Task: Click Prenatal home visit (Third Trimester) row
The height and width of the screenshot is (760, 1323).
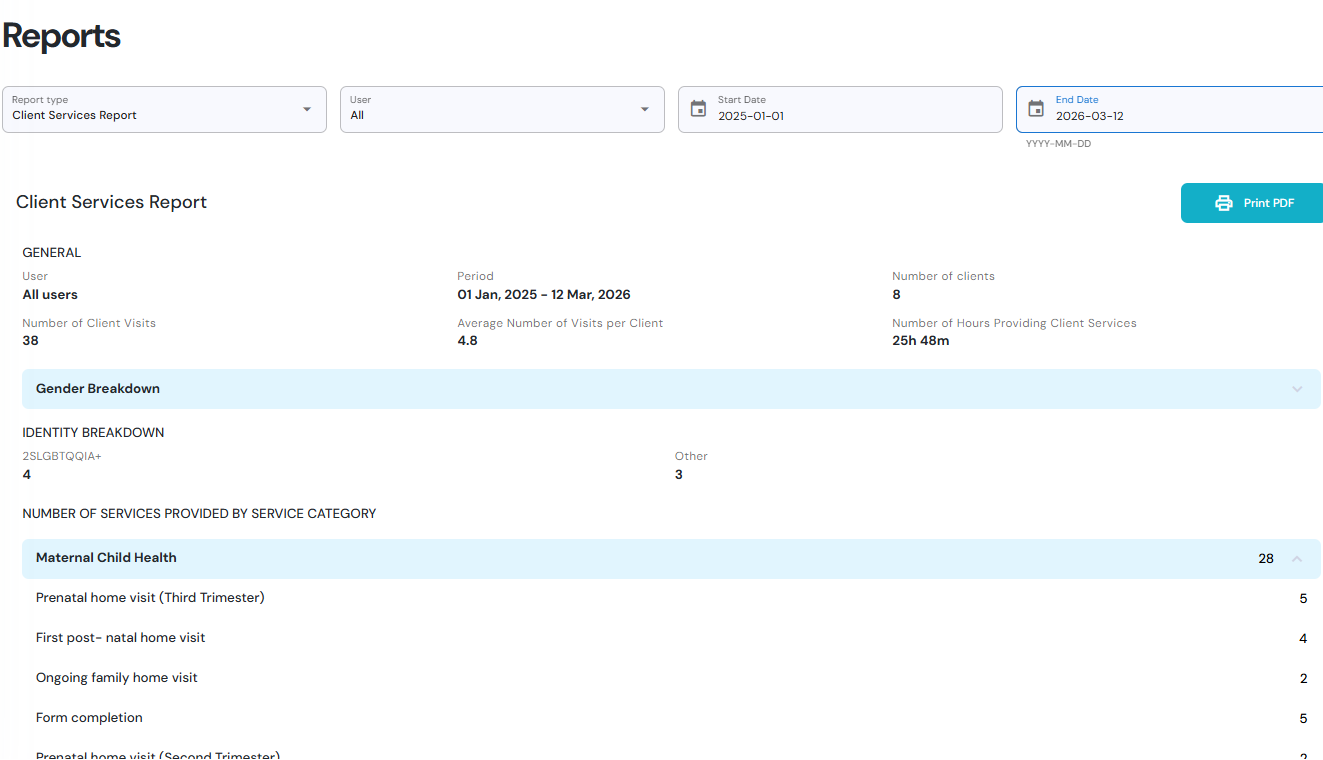Action: (x=150, y=598)
